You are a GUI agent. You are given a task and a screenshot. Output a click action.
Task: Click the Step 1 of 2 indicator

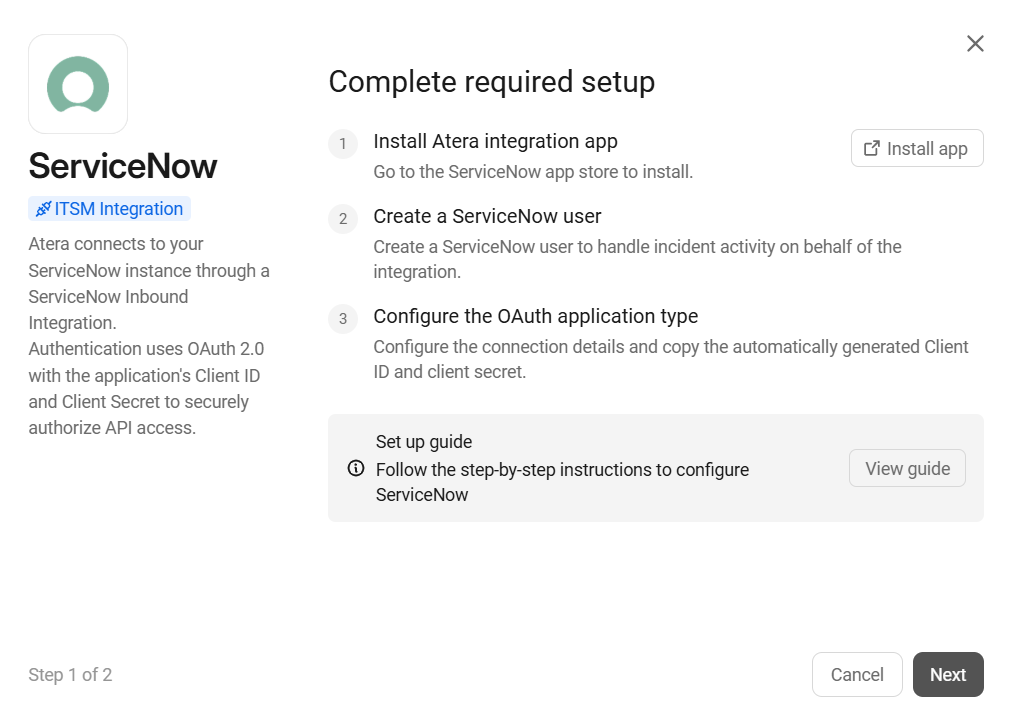tap(71, 674)
